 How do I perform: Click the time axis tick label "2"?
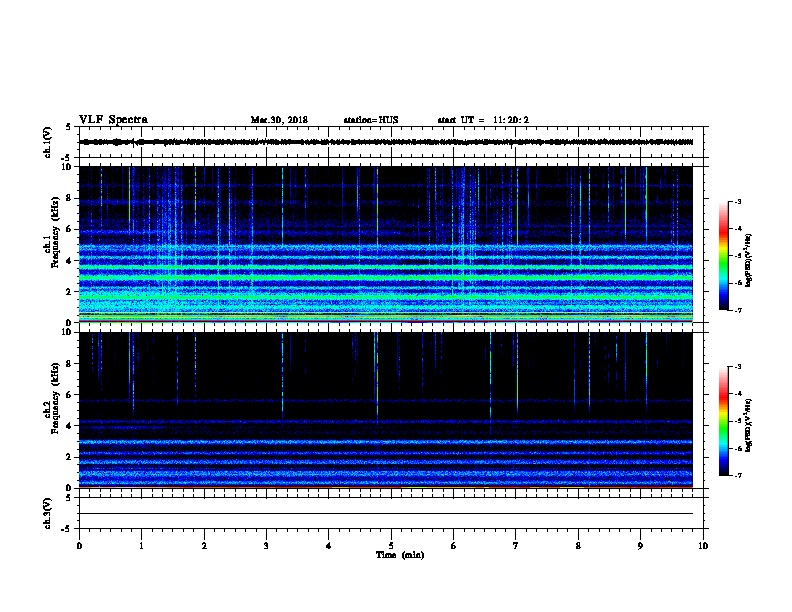click(x=204, y=546)
